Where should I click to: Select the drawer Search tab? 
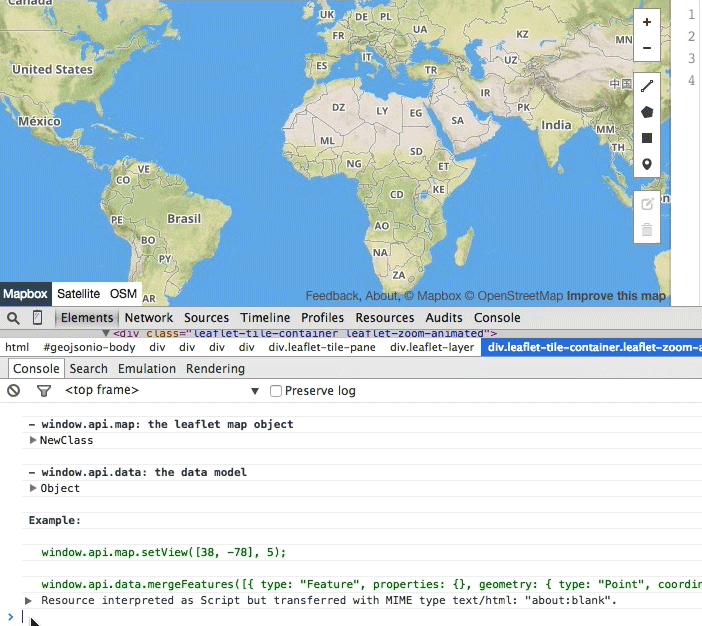[88, 369]
